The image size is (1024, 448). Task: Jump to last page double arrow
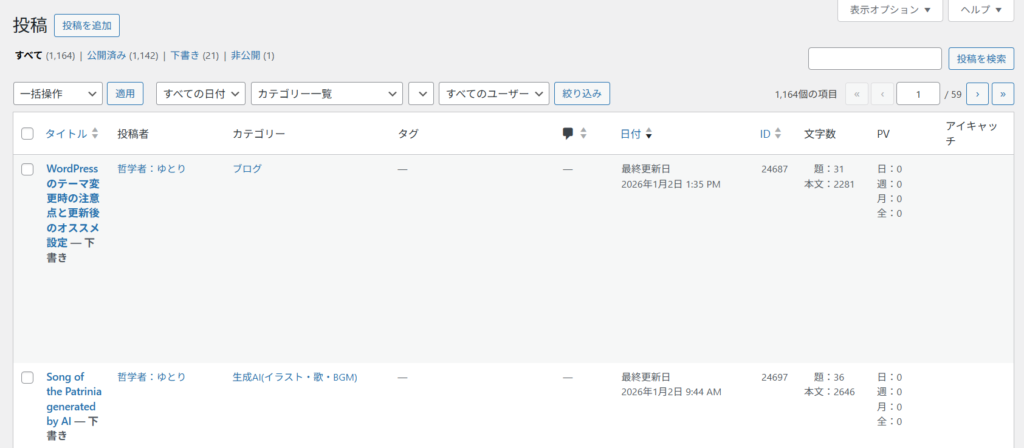point(1002,94)
